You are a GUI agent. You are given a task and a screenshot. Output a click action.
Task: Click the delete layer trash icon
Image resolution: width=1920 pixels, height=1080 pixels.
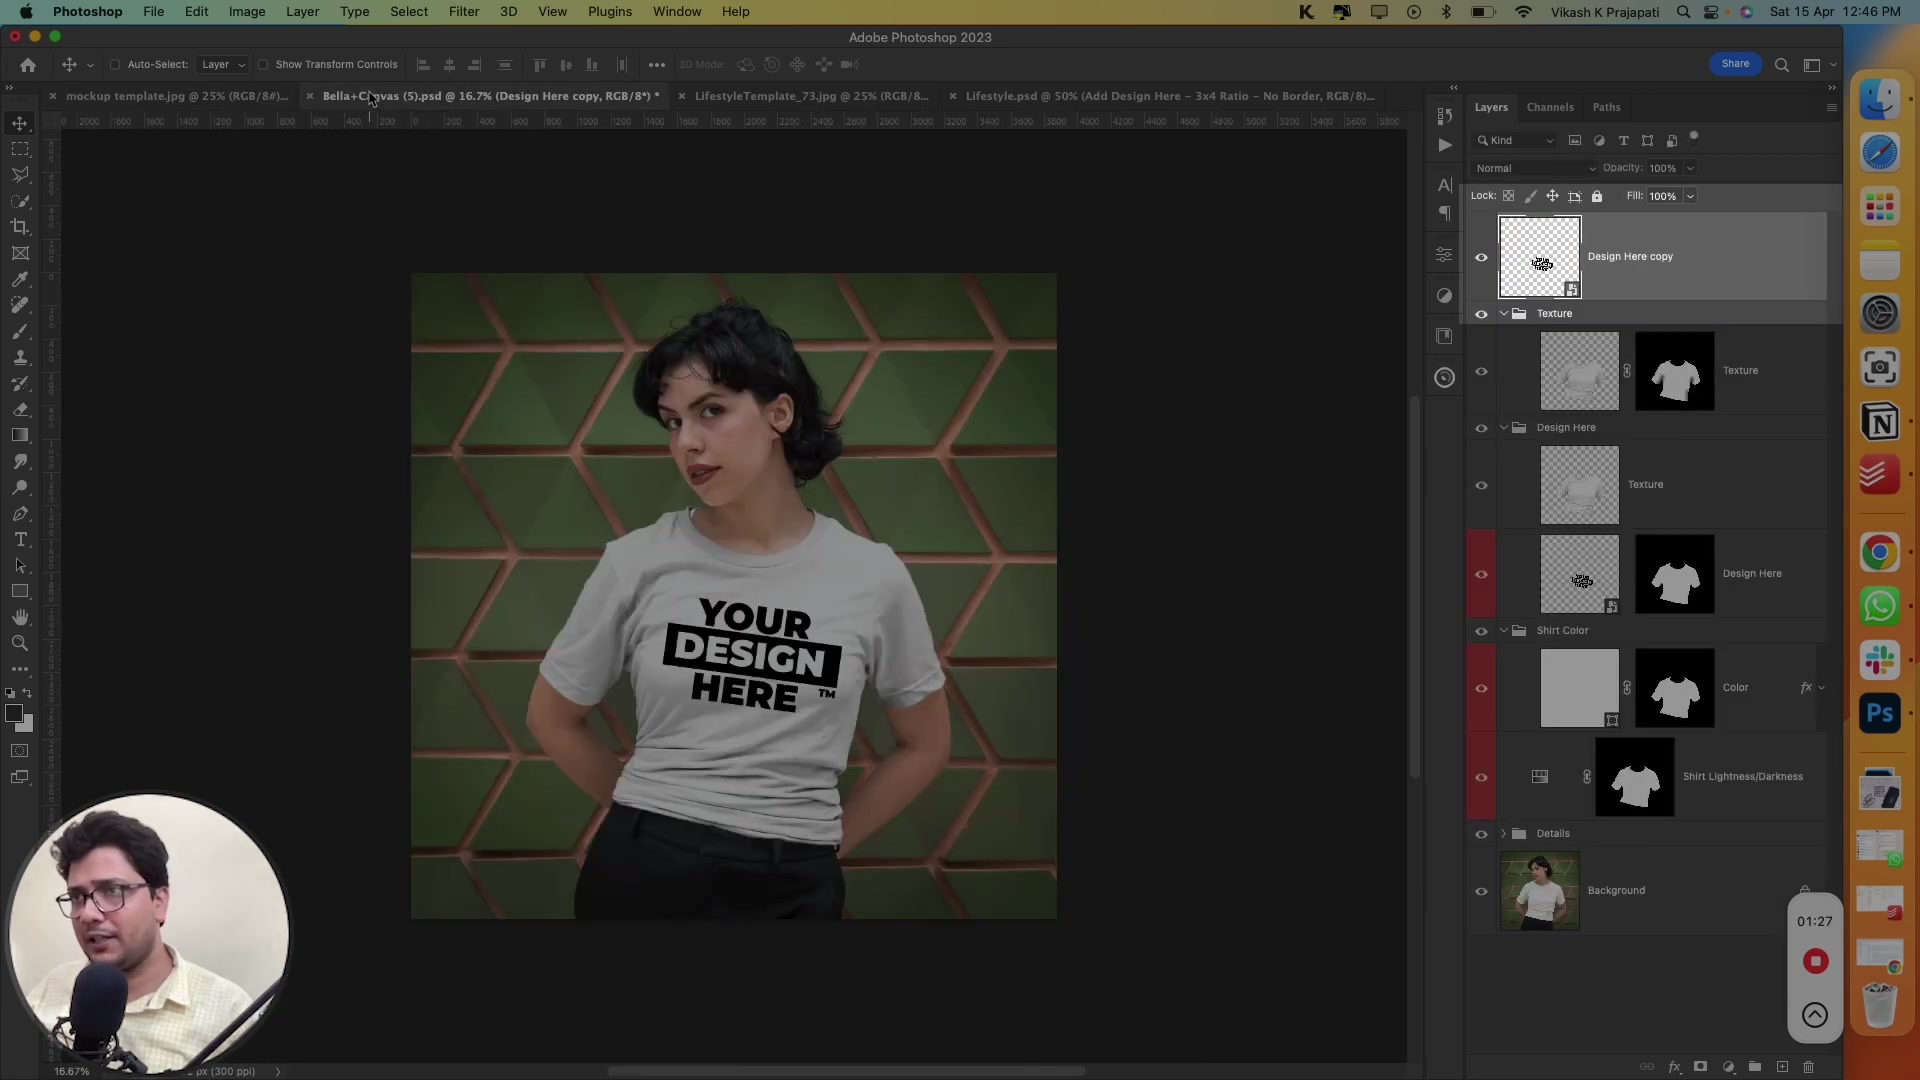pos(1808,1067)
